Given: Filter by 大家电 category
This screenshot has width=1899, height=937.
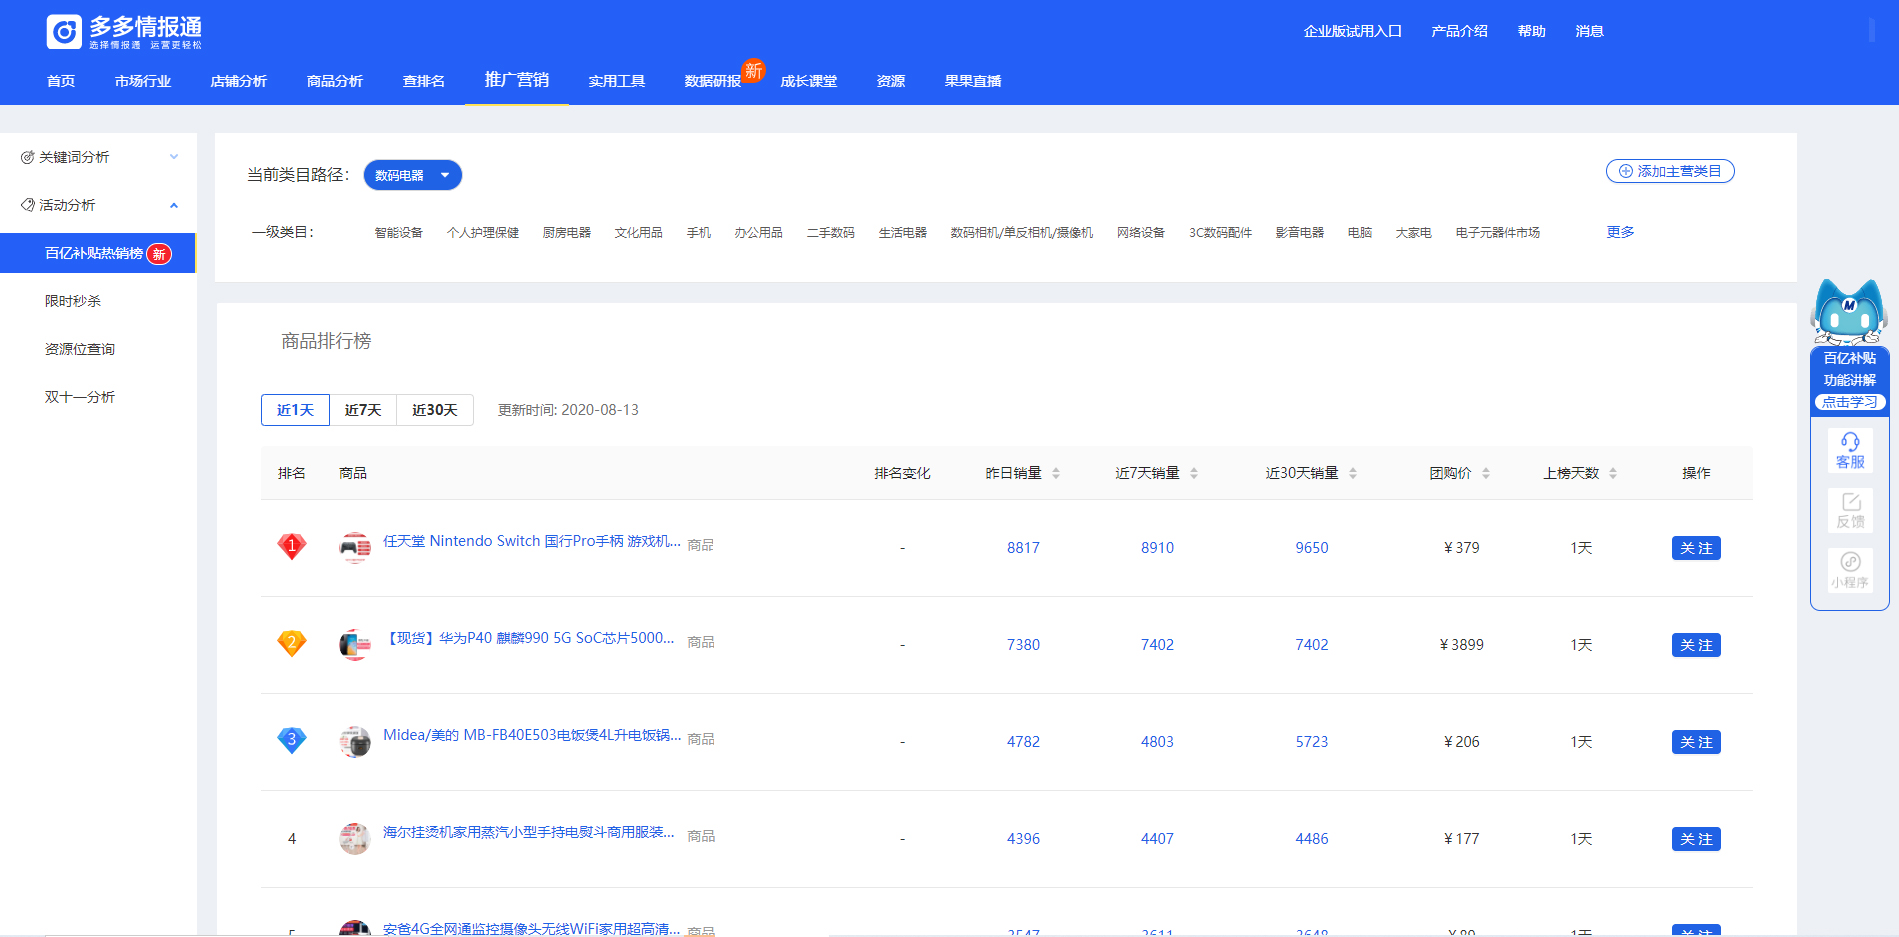Looking at the screenshot, I should tap(1414, 232).
